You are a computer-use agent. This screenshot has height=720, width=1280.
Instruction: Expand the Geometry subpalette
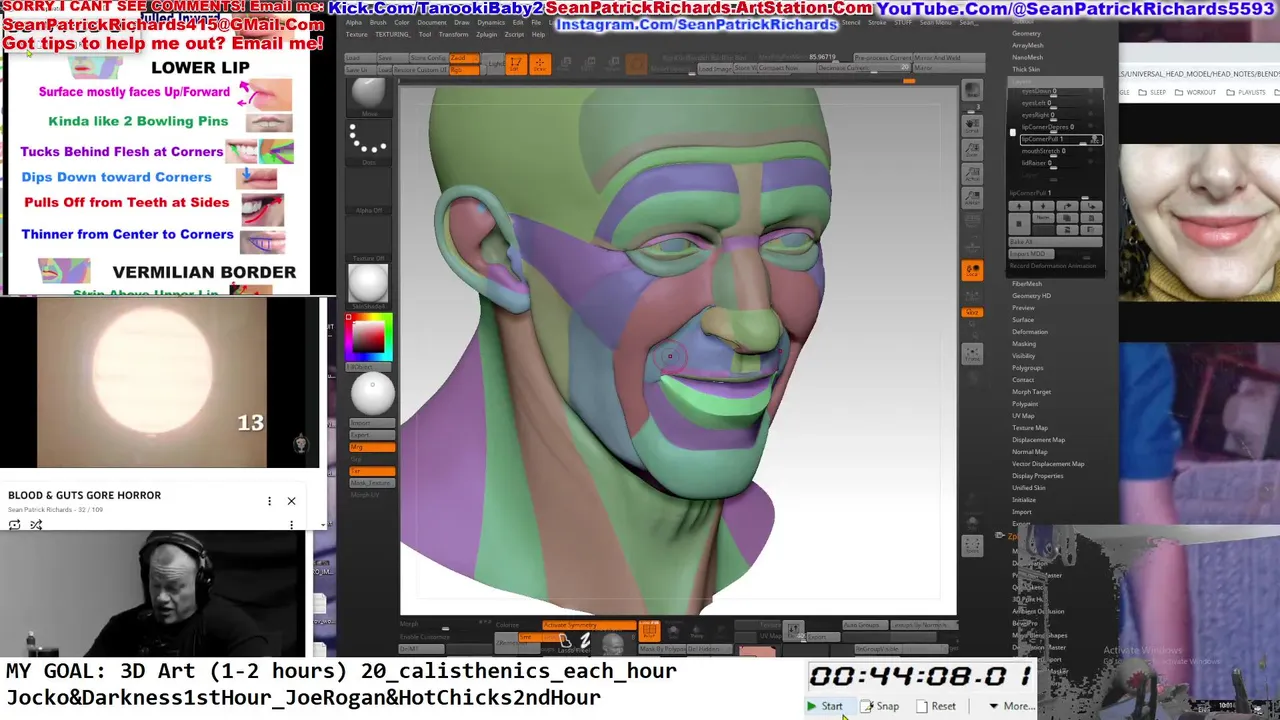(1026, 33)
